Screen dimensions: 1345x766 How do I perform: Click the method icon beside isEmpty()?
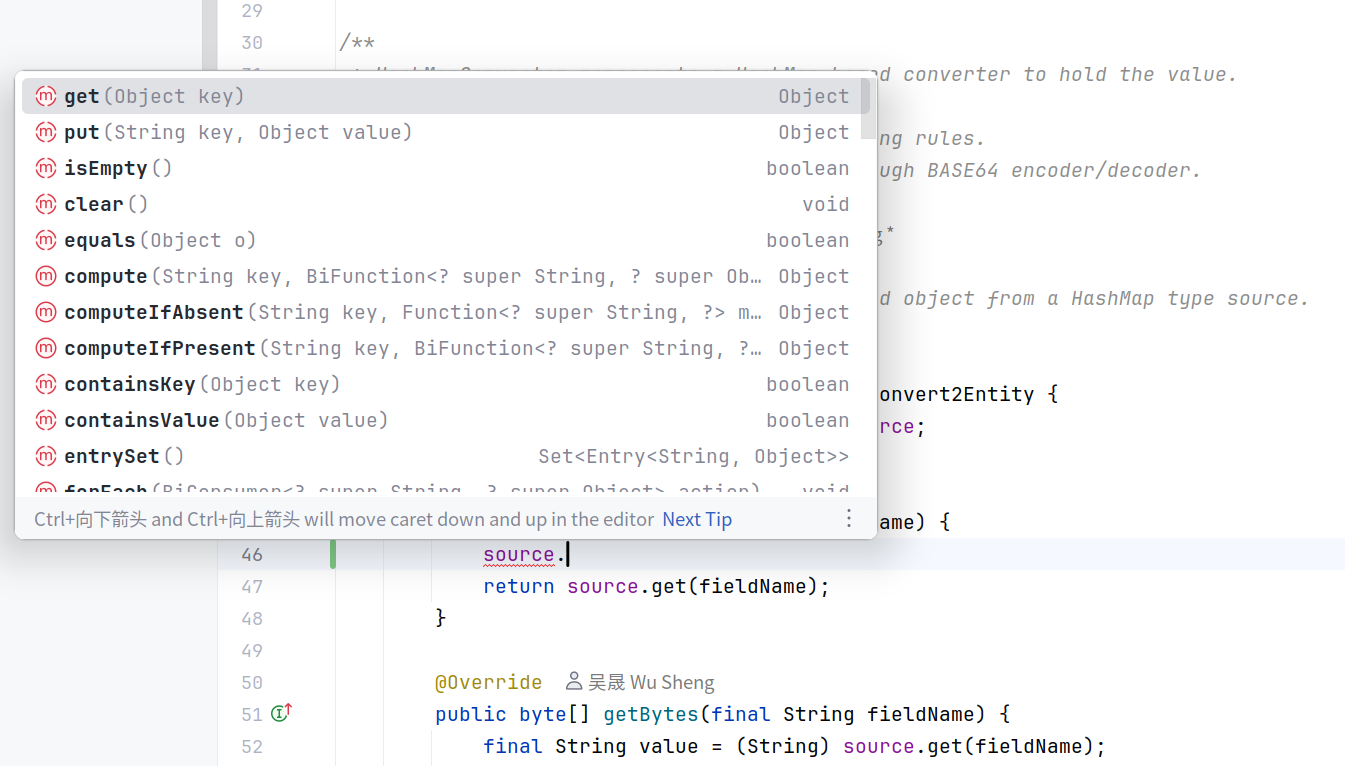click(x=45, y=169)
